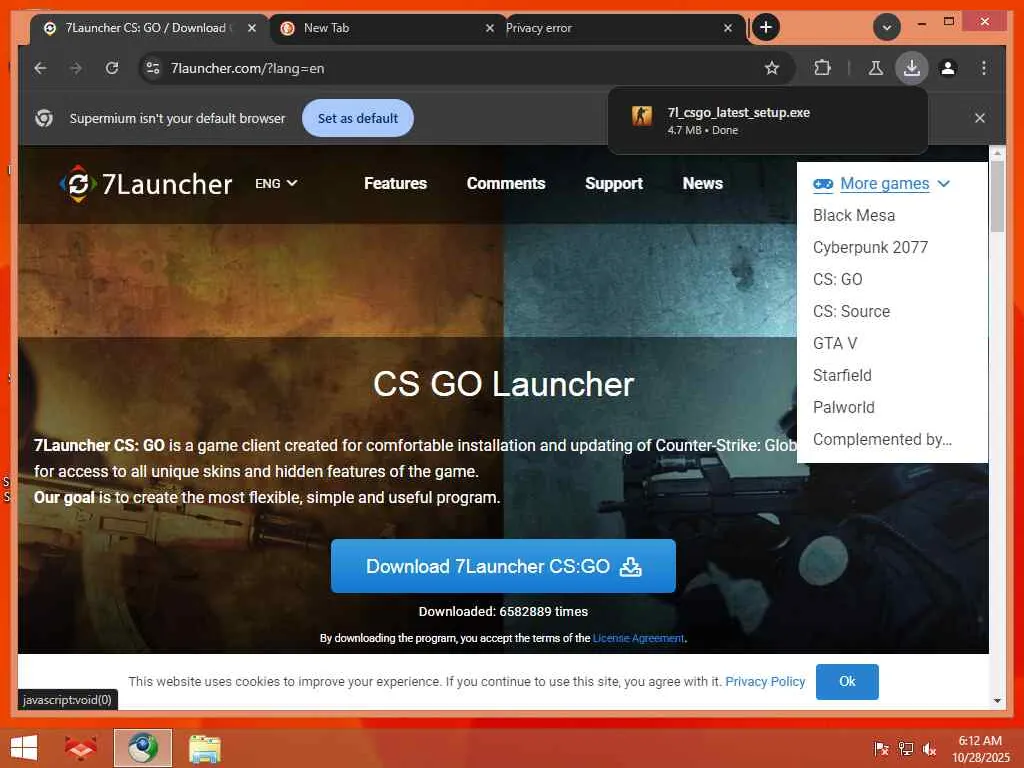Open the Extensions puzzle icon
The width and height of the screenshot is (1024, 768).
point(822,68)
